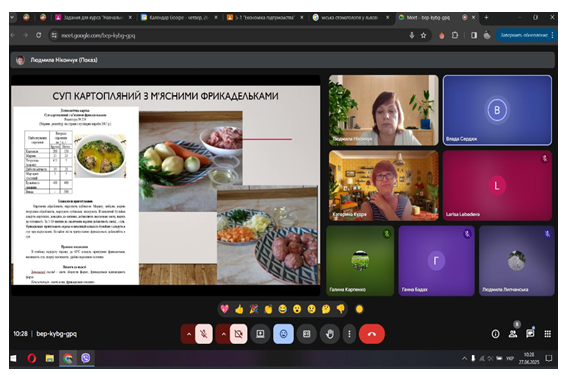Reload the page with refresh icon
Image resolution: width=565 pixels, height=375 pixels.
point(38,35)
